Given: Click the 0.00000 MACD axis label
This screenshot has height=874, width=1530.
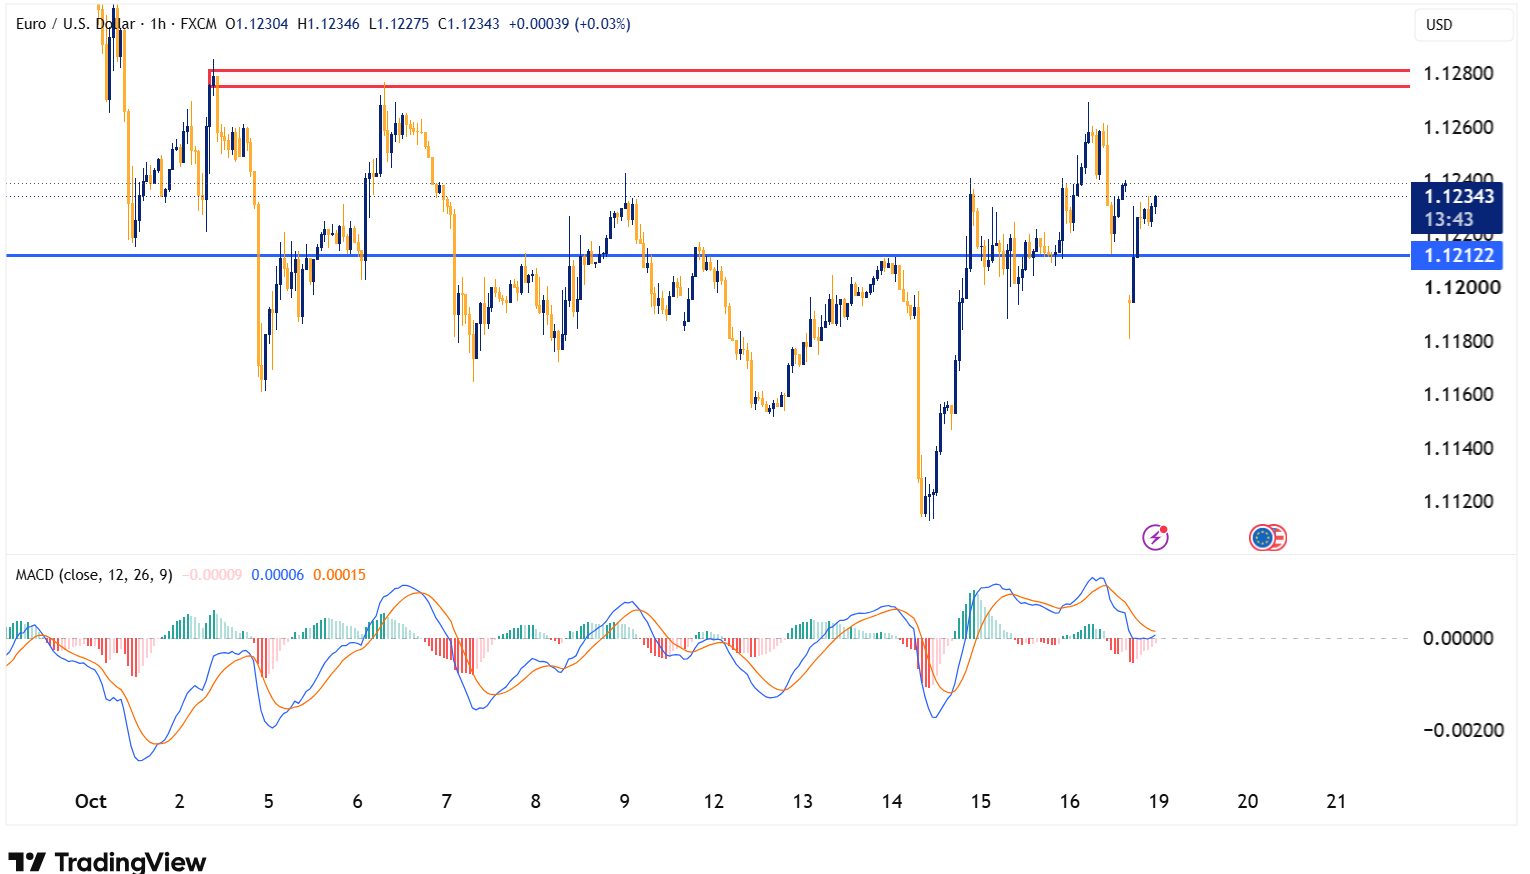Looking at the screenshot, I should 1458,638.
